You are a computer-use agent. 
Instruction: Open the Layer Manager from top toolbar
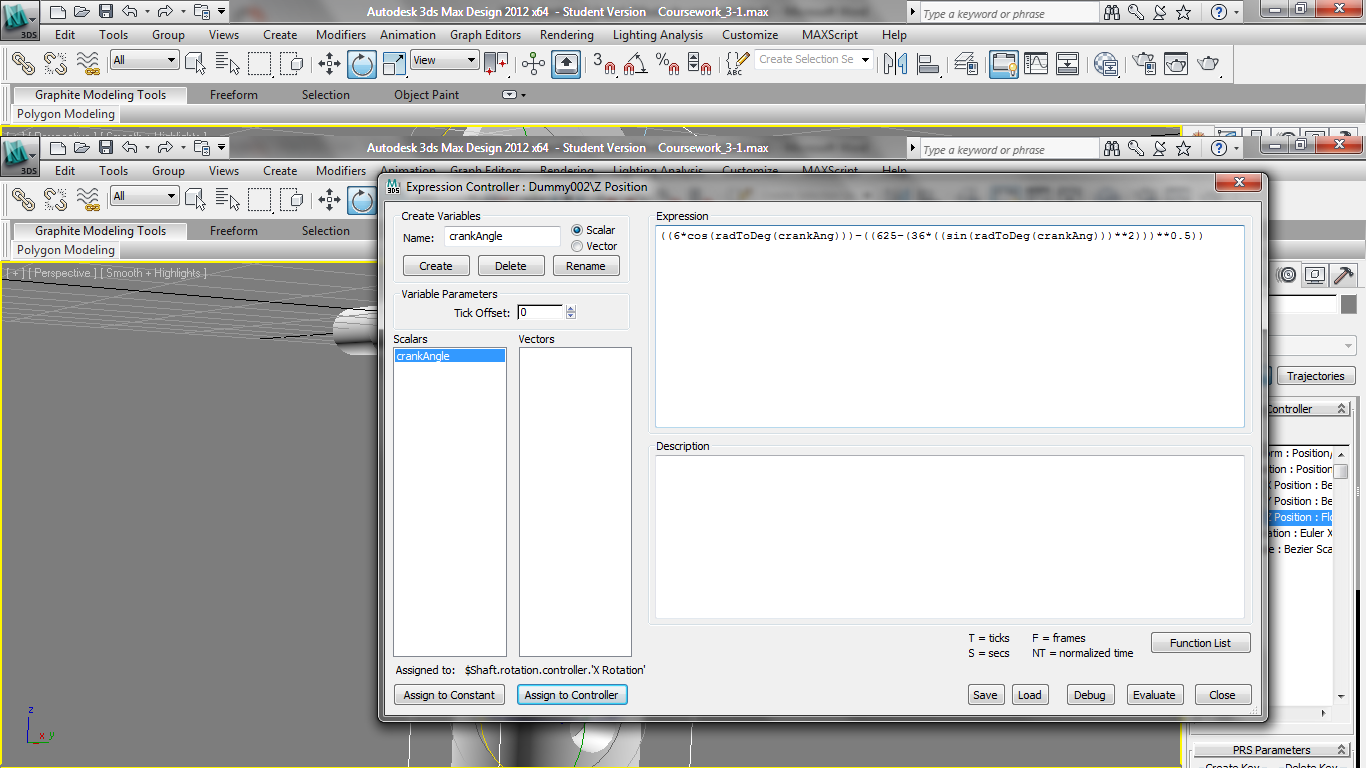pos(966,64)
